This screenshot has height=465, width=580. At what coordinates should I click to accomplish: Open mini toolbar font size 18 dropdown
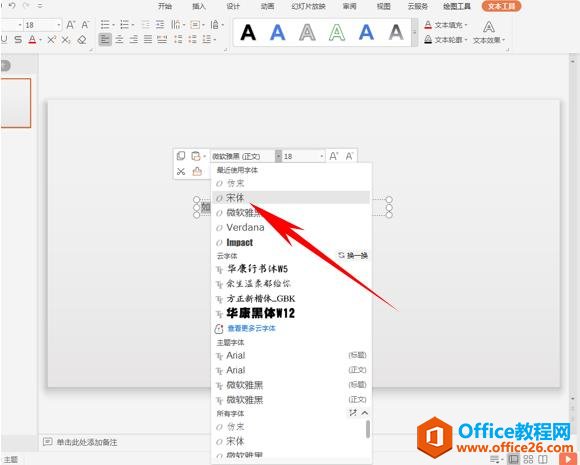(322, 156)
